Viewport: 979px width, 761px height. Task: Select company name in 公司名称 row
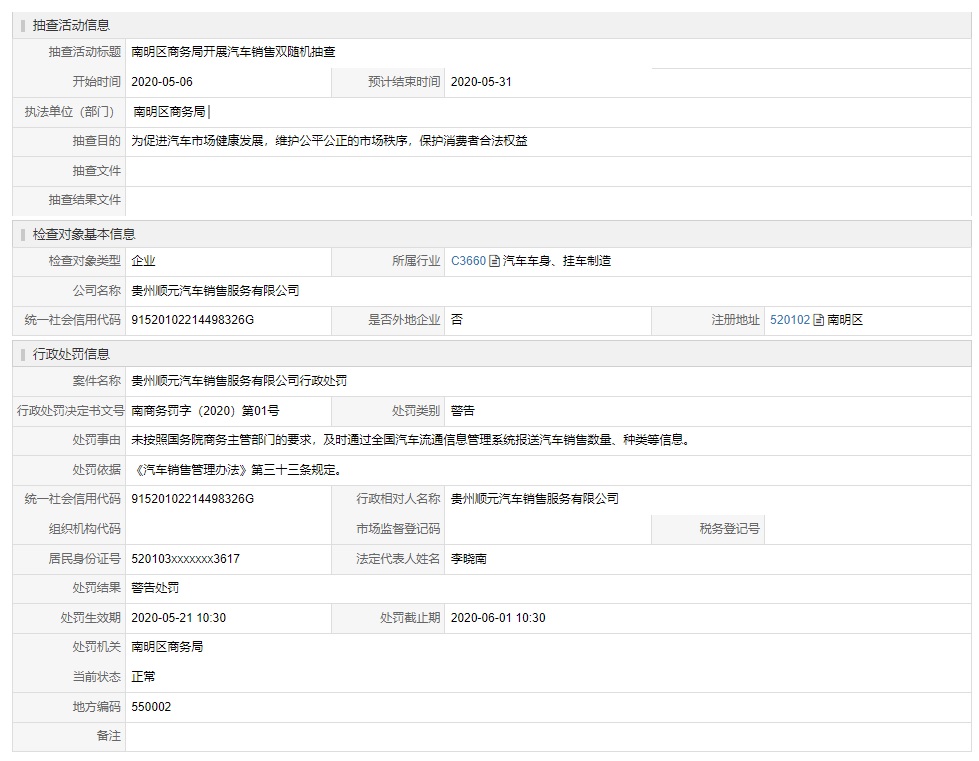tap(215, 291)
